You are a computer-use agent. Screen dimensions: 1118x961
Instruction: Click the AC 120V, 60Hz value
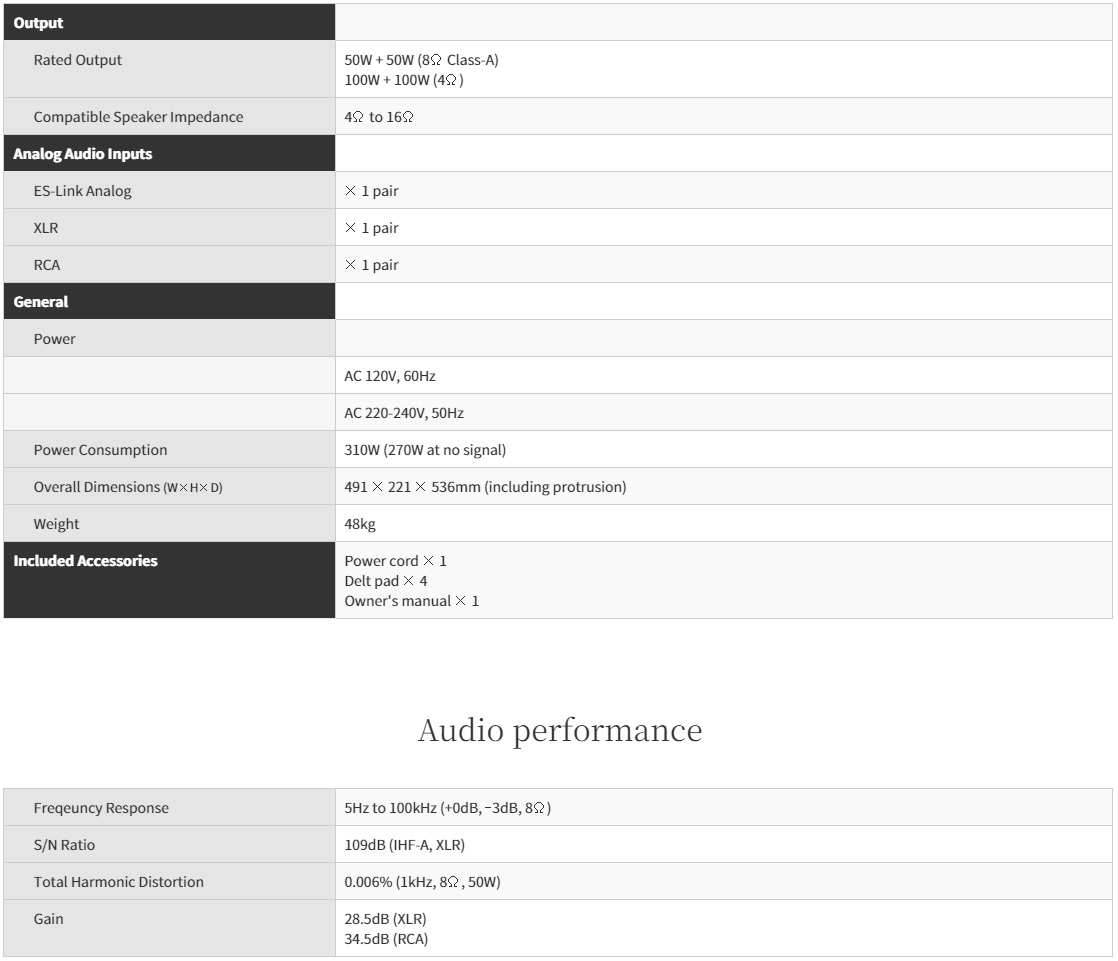(x=391, y=377)
